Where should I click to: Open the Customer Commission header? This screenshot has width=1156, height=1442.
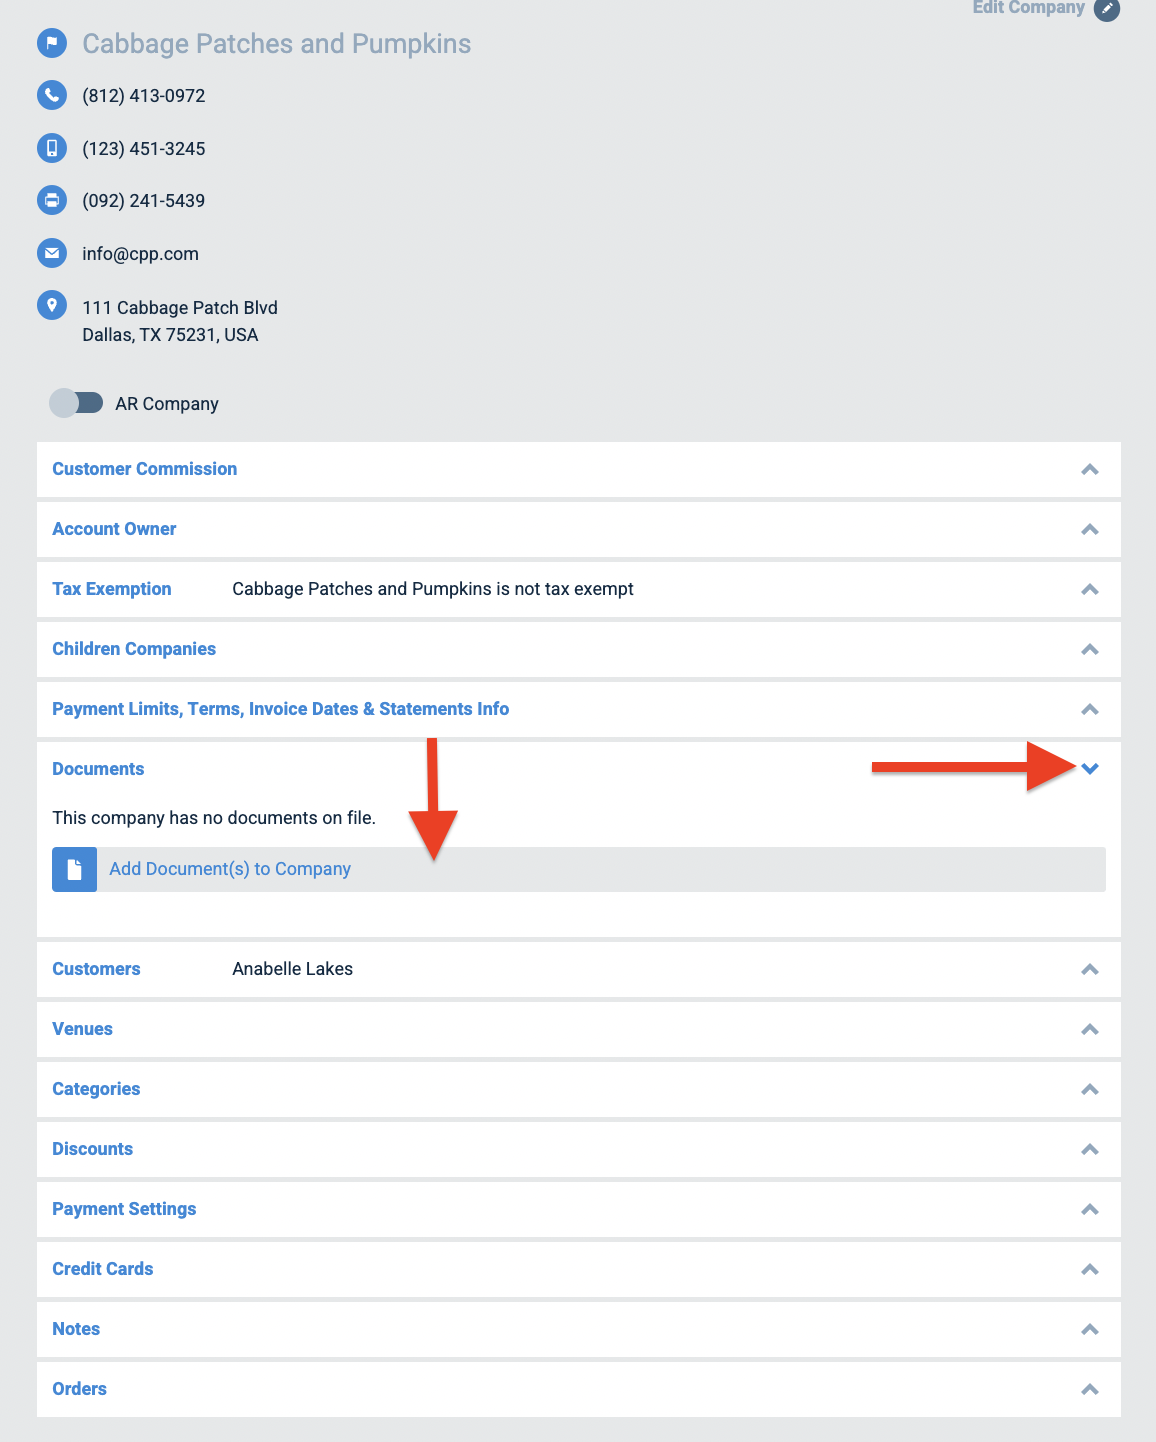(x=145, y=469)
